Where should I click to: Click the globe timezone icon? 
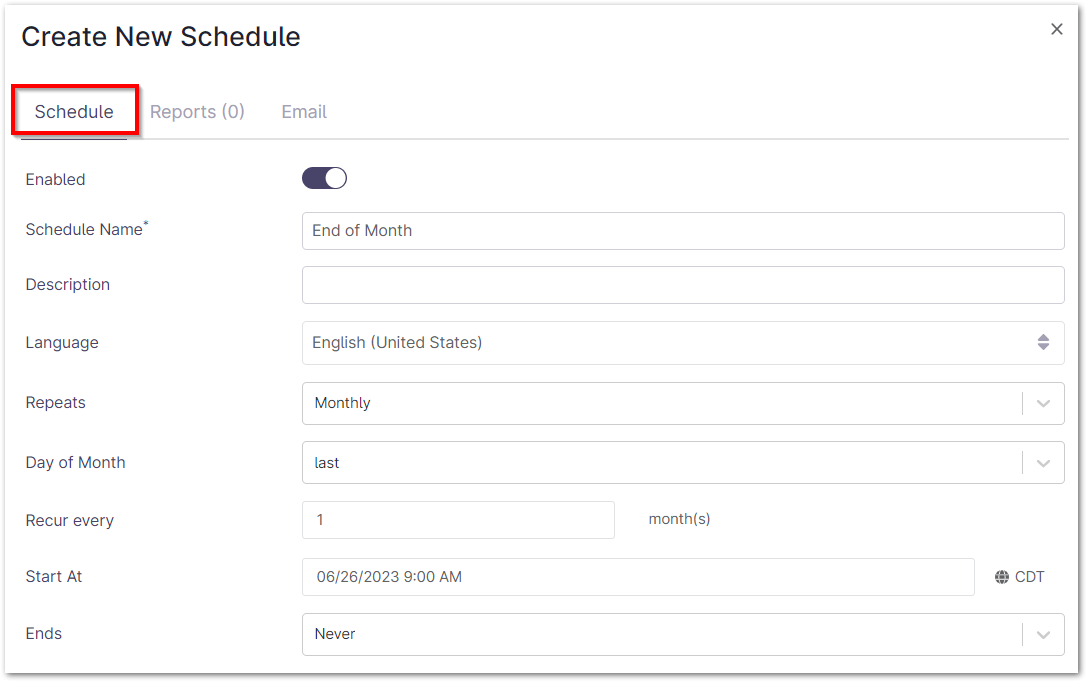pyautogui.click(x=1002, y=577)
